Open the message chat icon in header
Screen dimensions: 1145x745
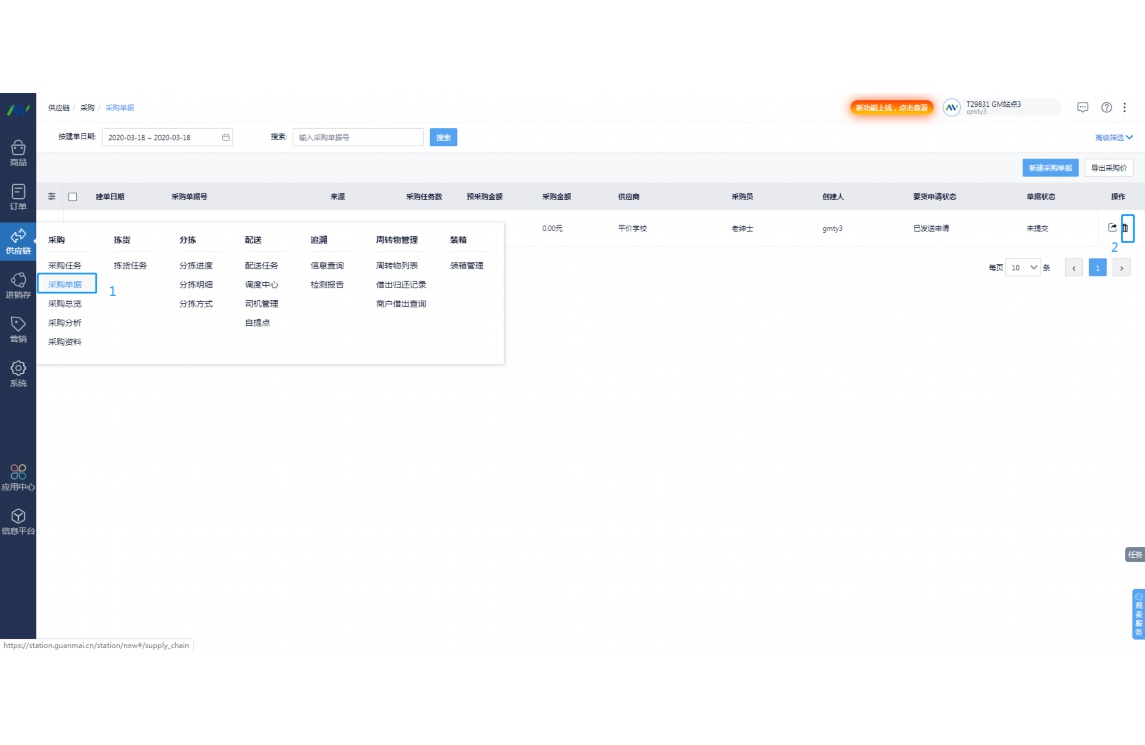(1082, 107)
